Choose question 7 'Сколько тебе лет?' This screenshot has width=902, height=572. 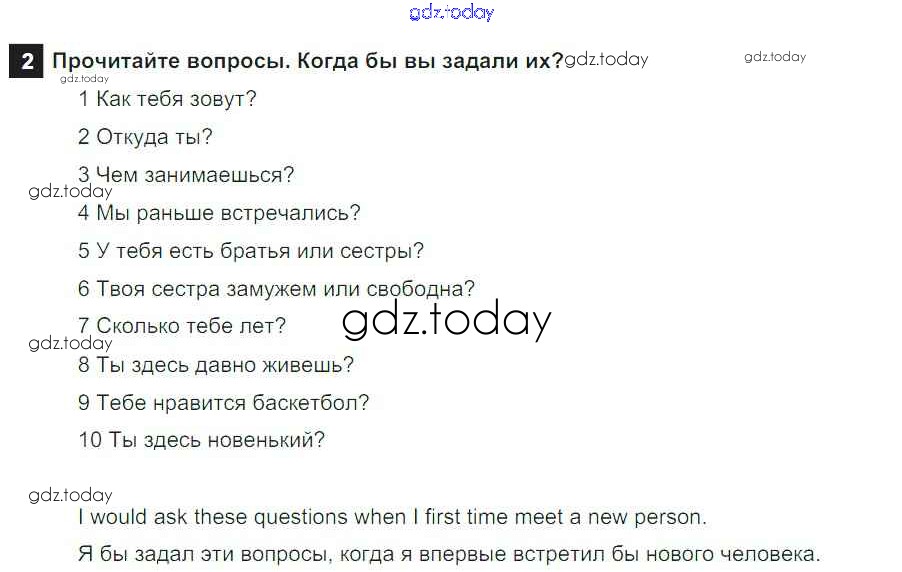182,326
